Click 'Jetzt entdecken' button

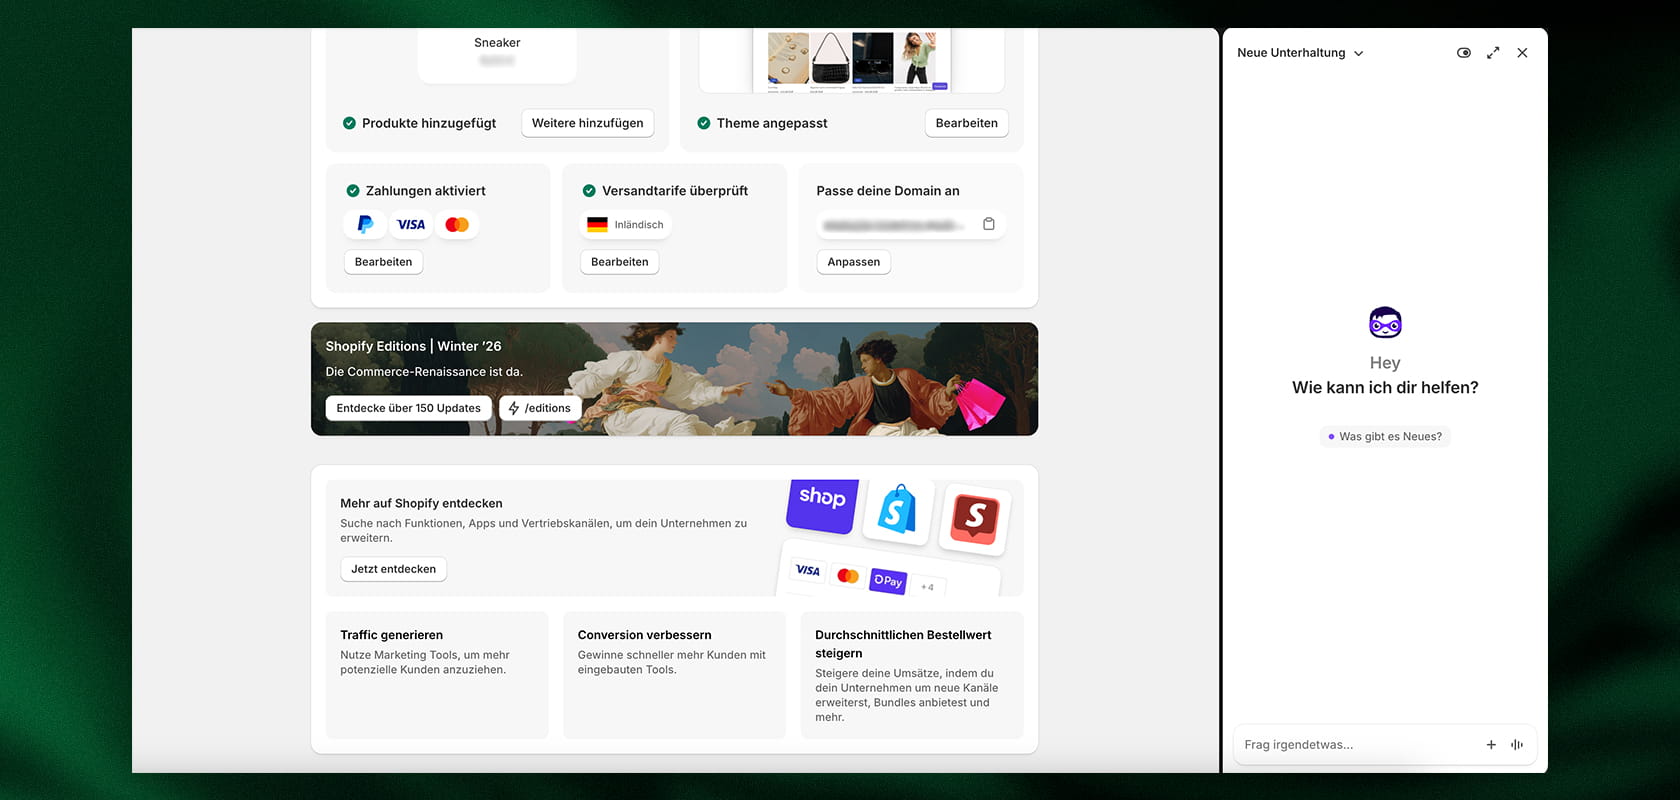pos(394,569)
